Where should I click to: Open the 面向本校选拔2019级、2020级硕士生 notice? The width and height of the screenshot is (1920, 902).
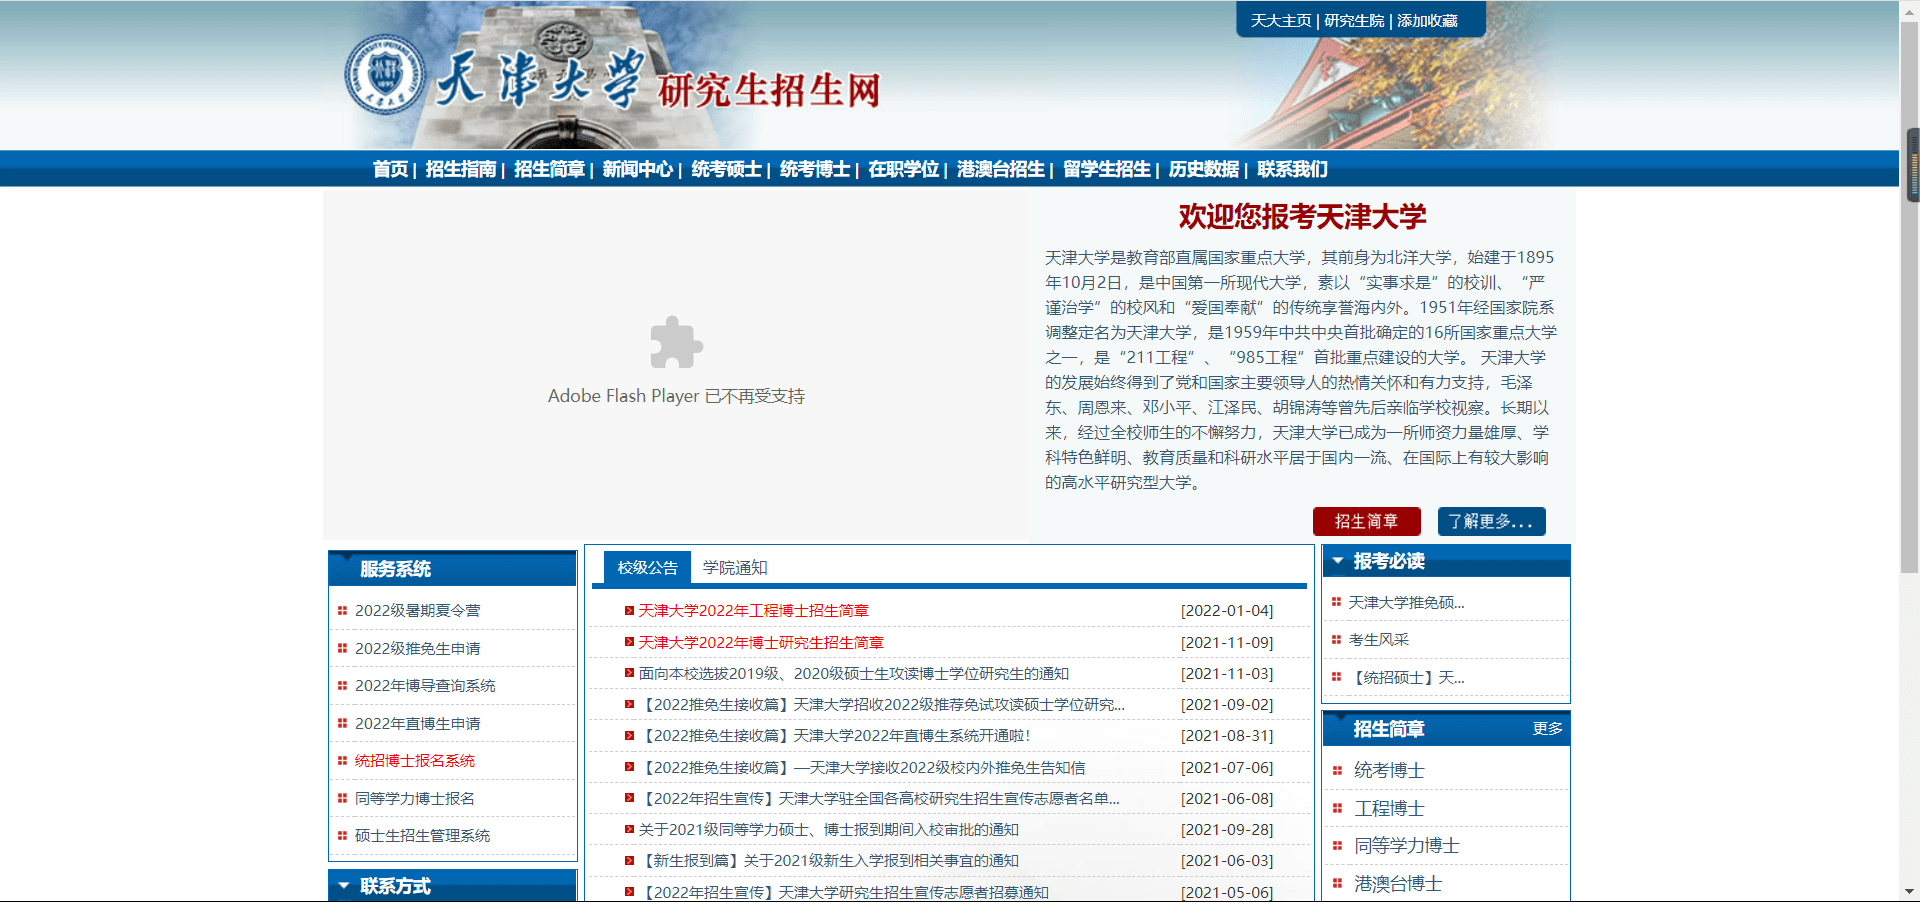(854, 673)
